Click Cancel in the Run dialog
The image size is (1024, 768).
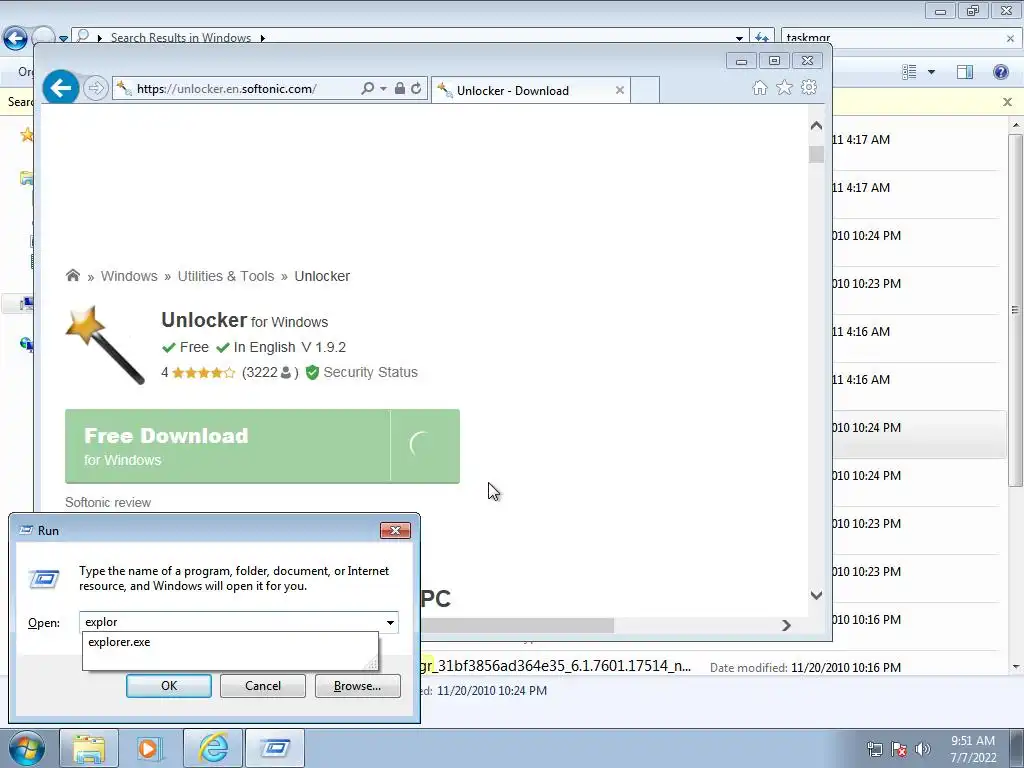pyautogui.click(x=263, y=686)
